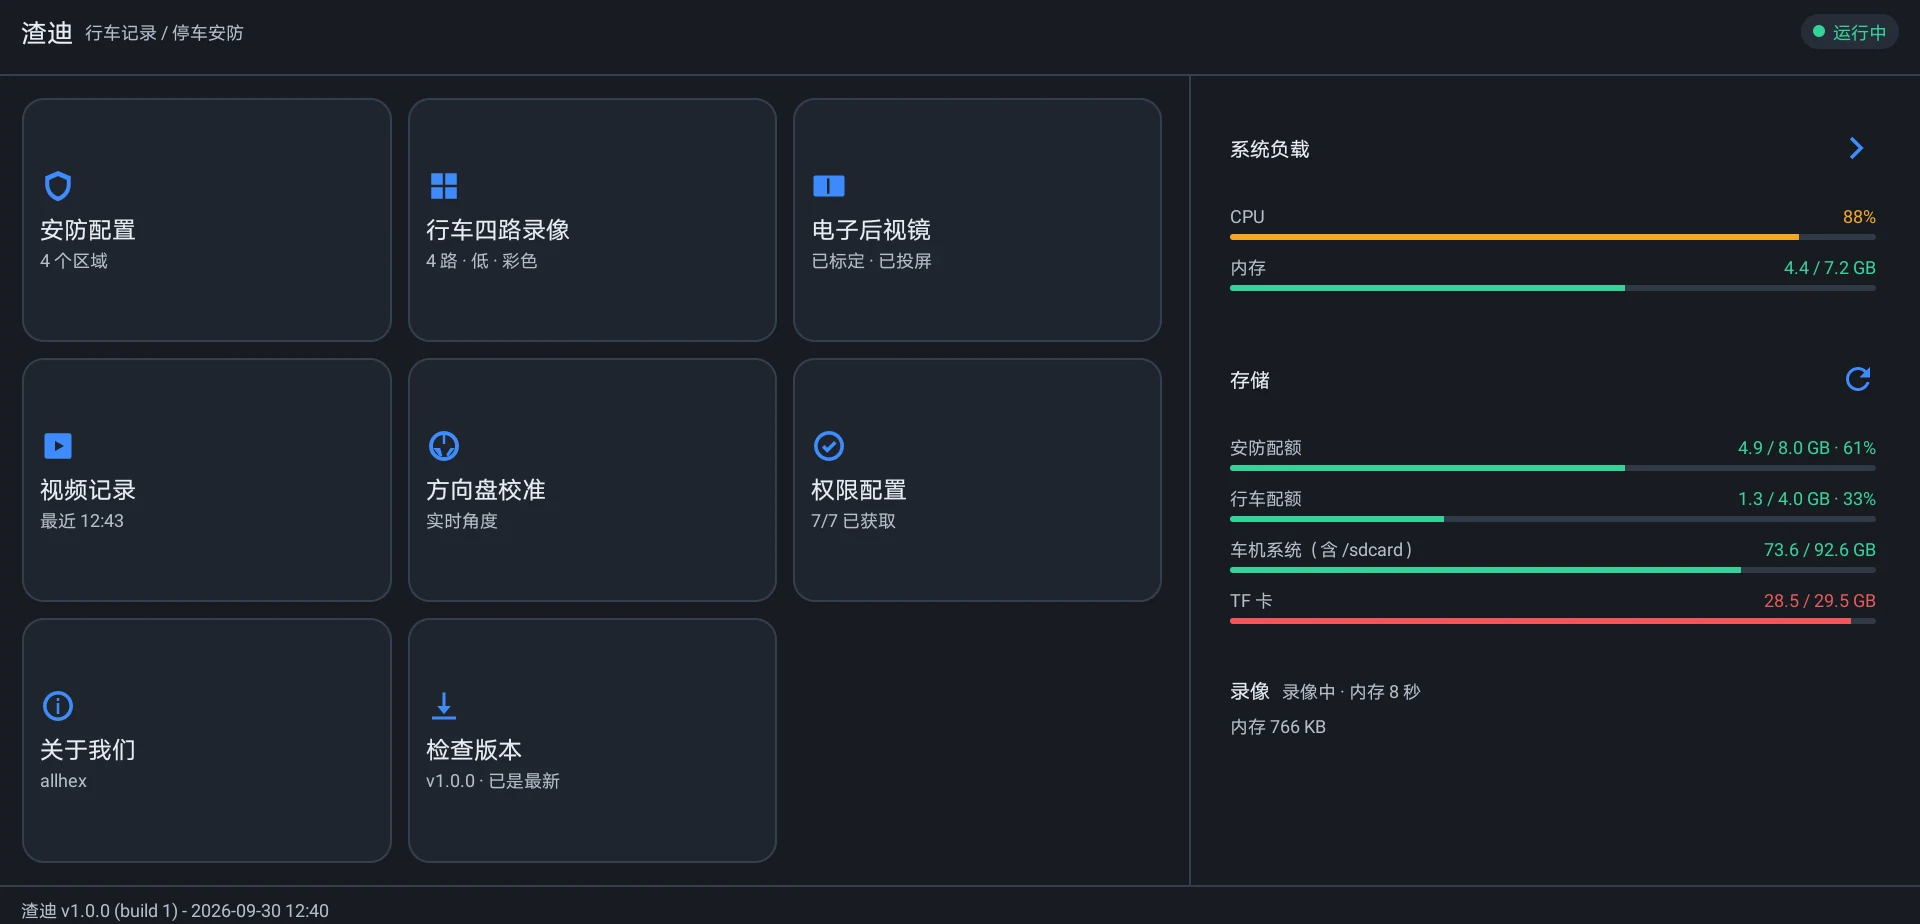Refresh storage with the 存储 reload icon

tap(1858, 379)
